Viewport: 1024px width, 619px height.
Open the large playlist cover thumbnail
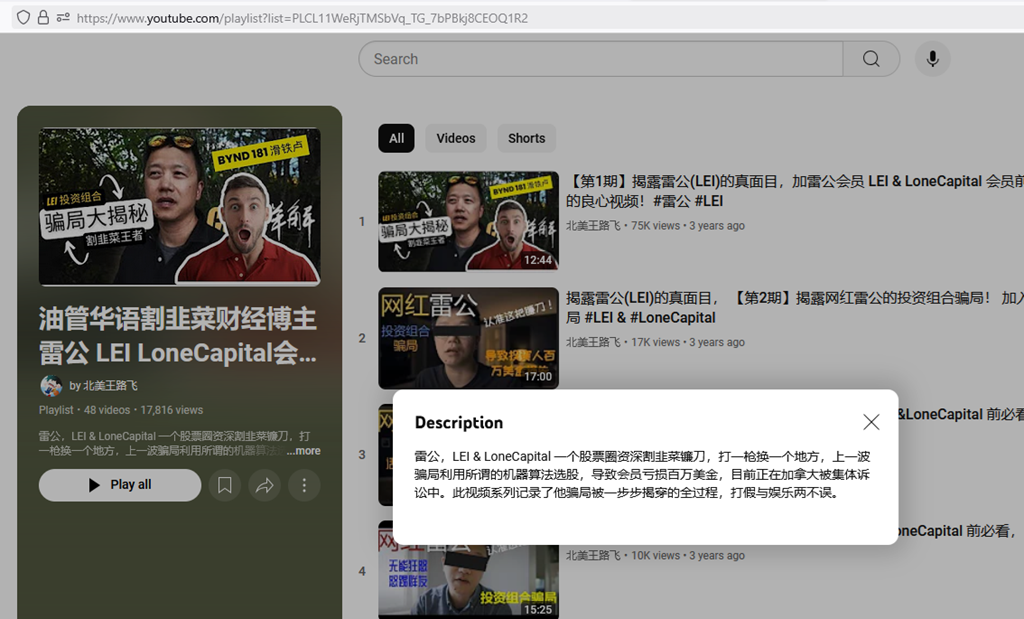point(180,206)
